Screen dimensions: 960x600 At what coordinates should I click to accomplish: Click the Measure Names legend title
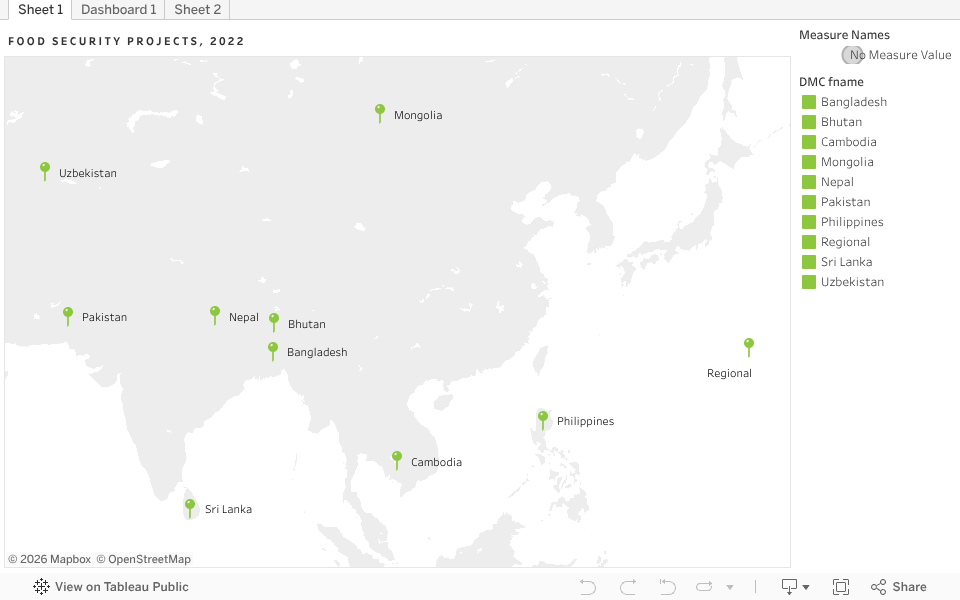click(x=844, y=35)
